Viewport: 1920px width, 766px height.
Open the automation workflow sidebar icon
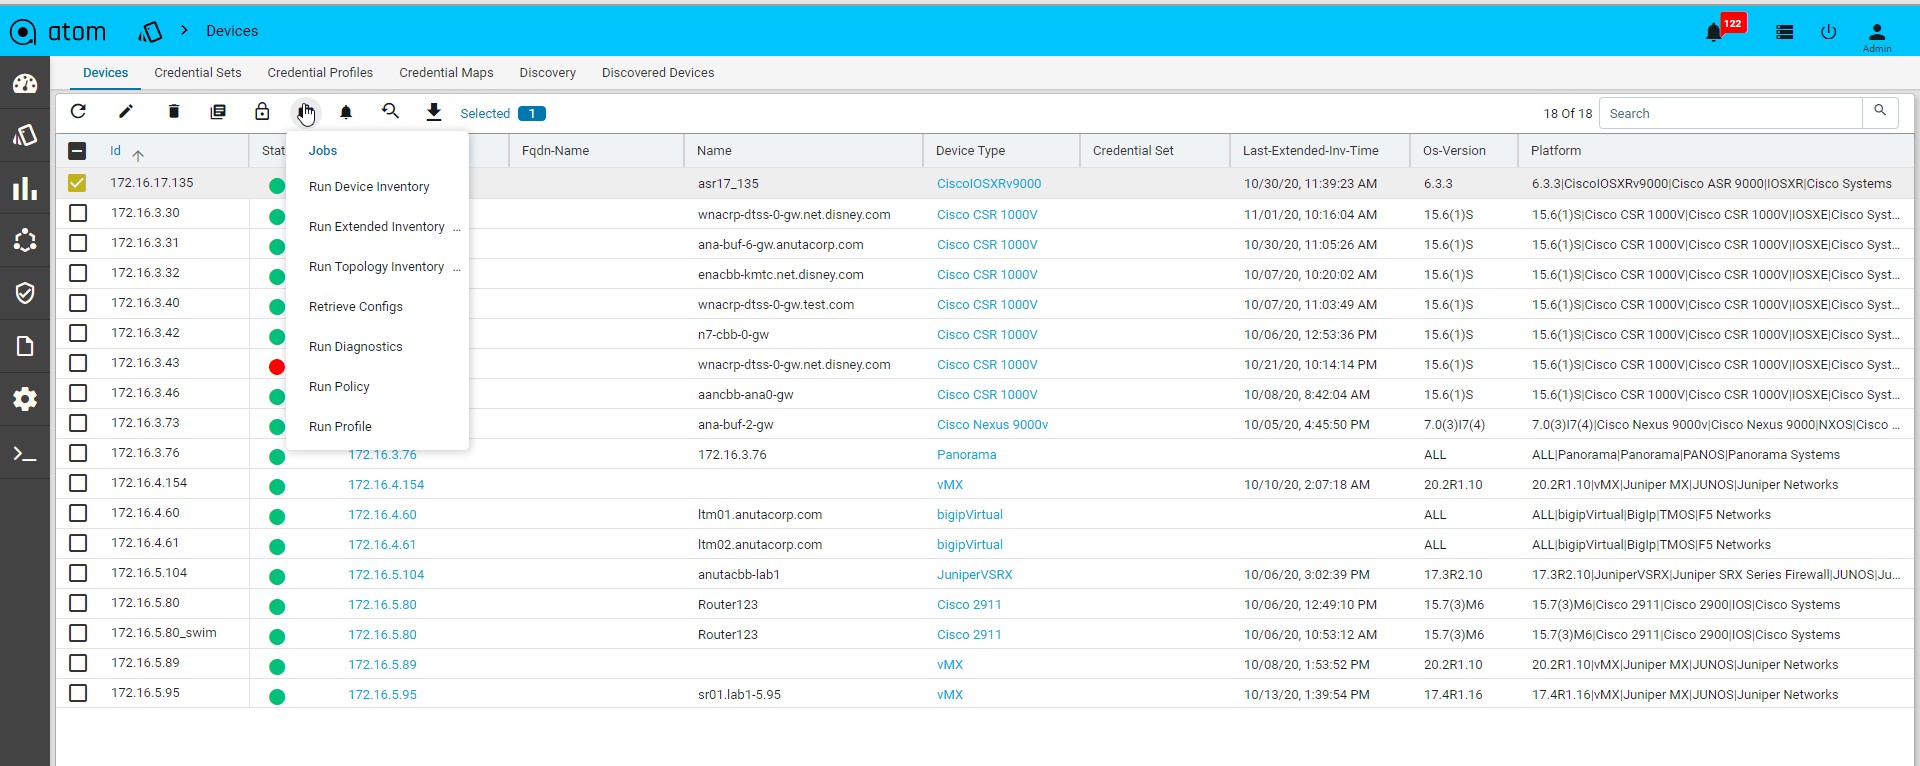pyautogui.click(x=25, y=240)
